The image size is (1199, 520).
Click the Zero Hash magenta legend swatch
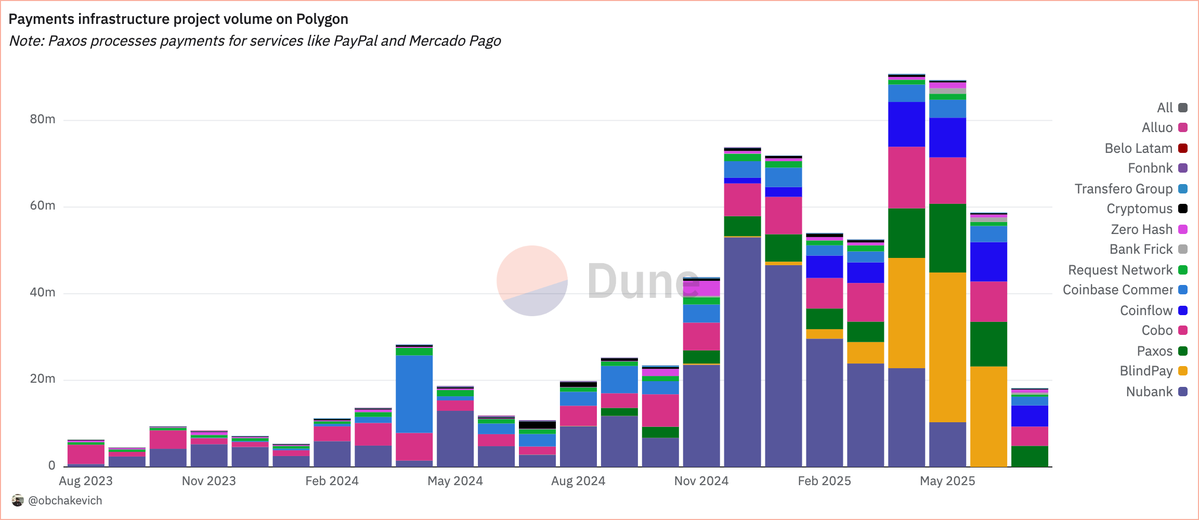pos(1183,229)
